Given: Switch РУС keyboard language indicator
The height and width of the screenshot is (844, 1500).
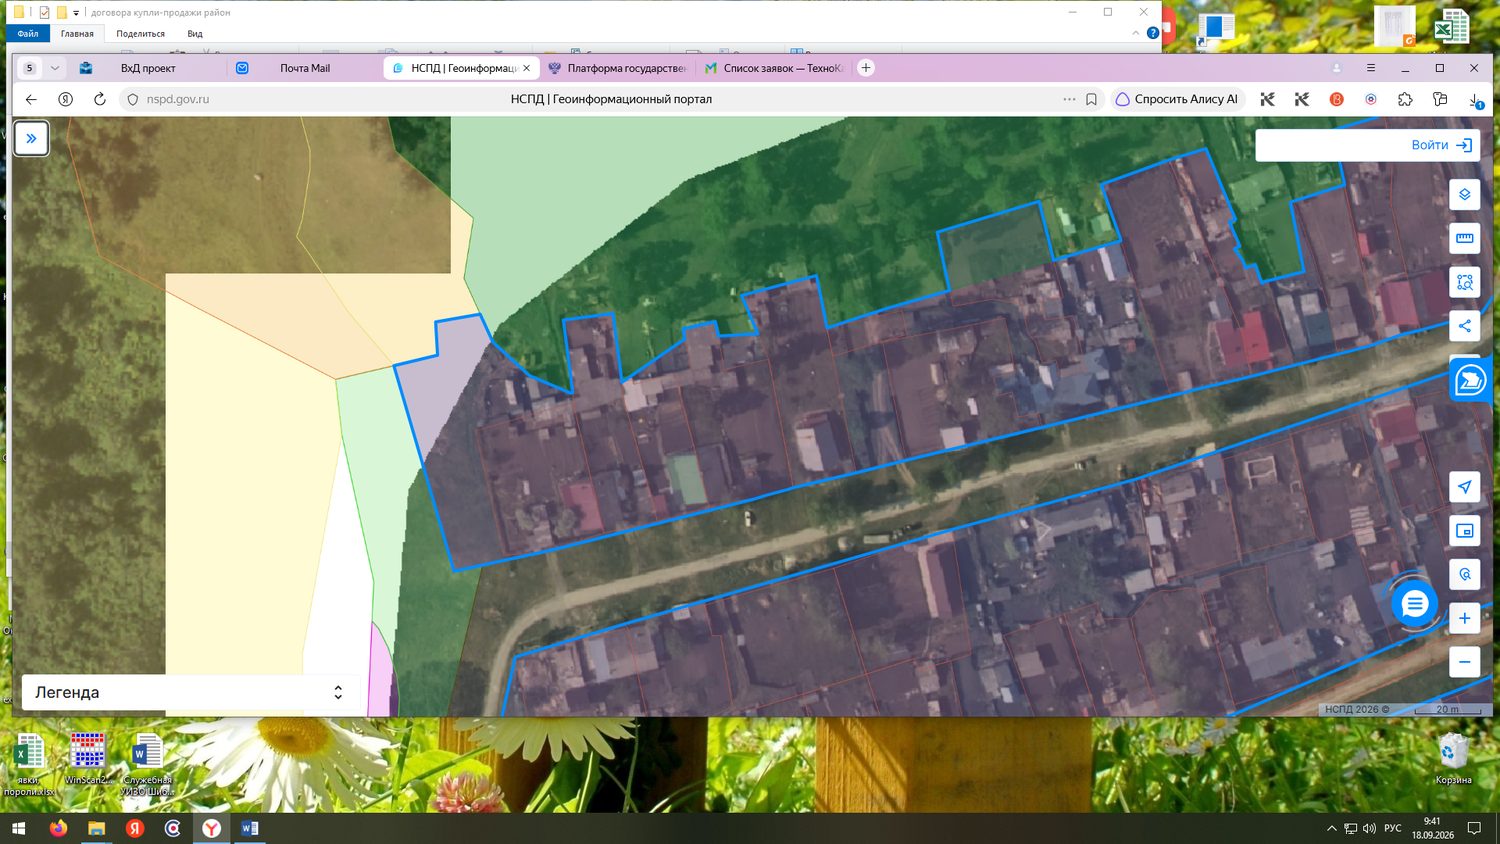Looking at the screenshot, I should coord(1392,828).
